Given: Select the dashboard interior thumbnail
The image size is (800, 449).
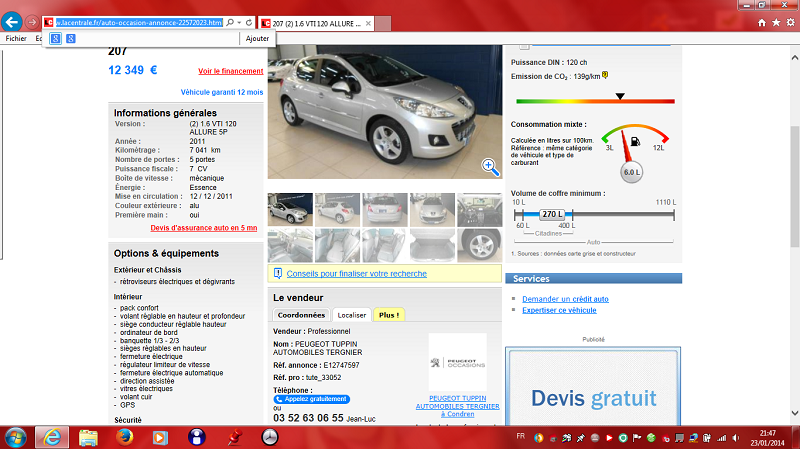Looking at the screenshot, I should point(480,209).
